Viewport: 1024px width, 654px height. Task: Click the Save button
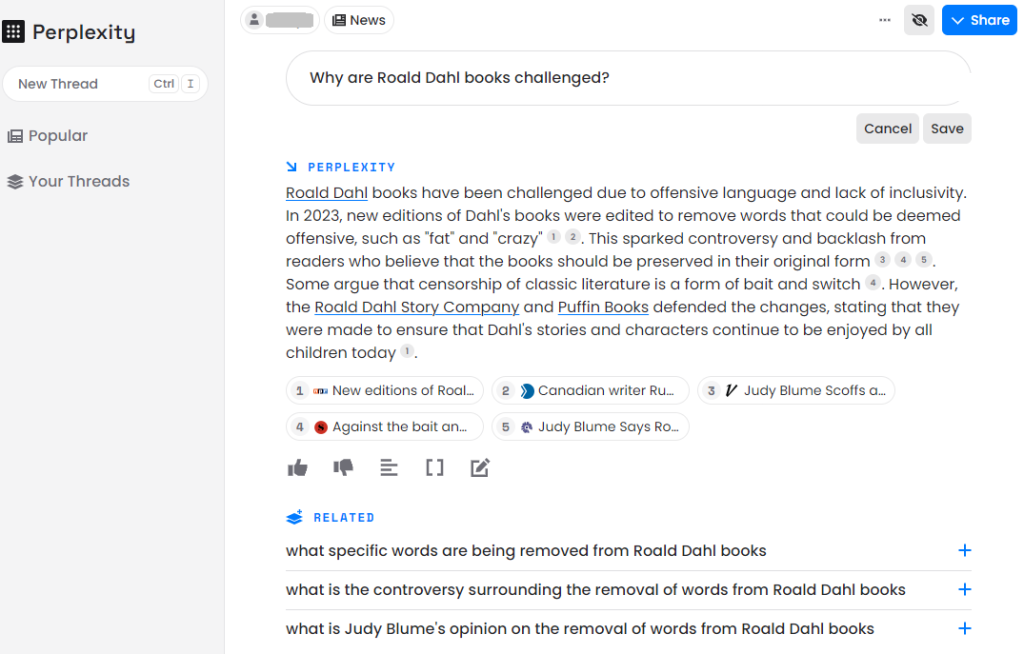click(x=946, y=129)
